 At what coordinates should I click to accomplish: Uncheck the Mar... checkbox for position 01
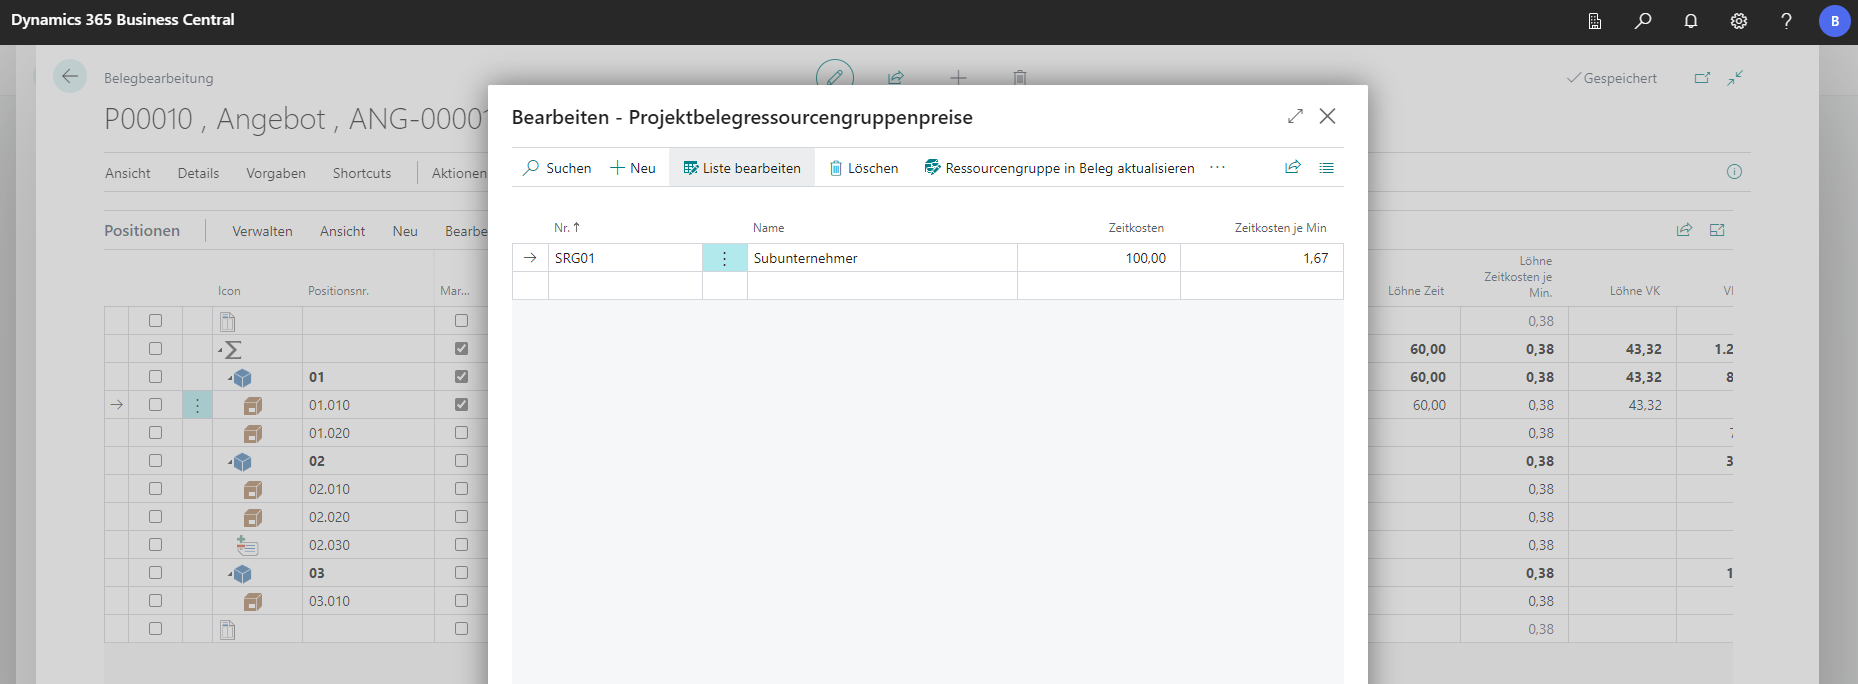point(461,377)
